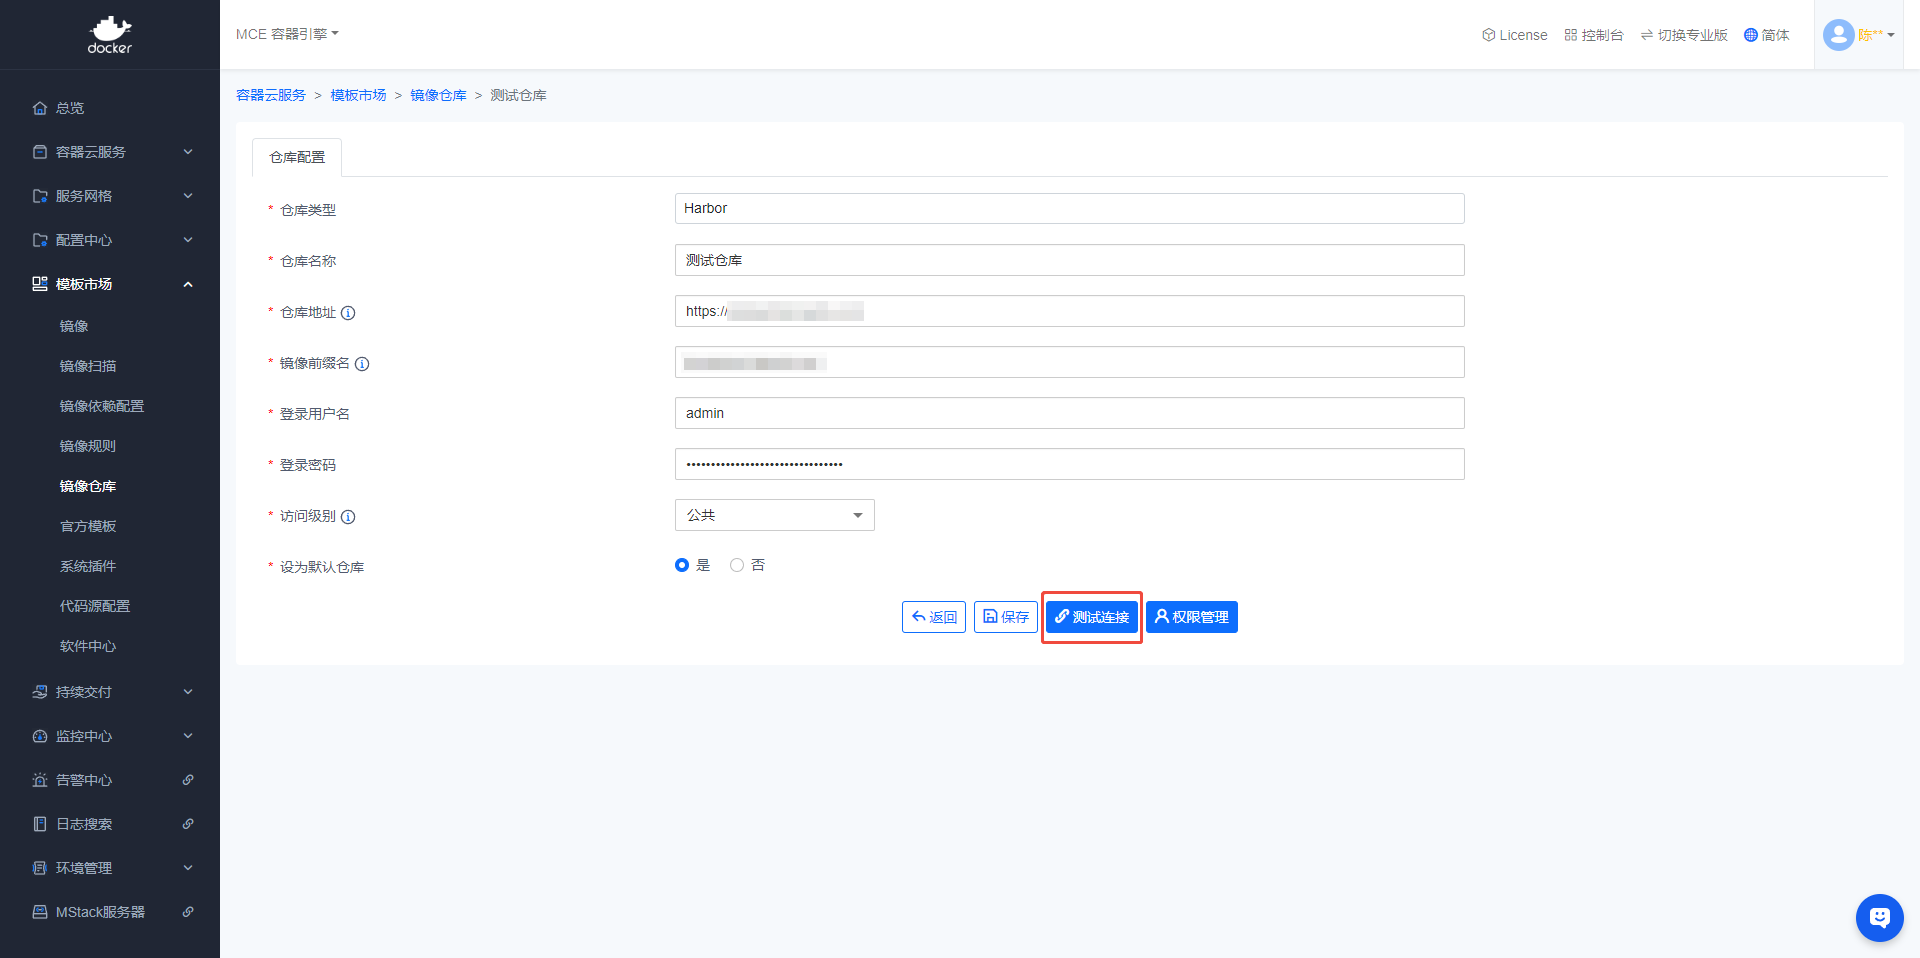Image resolution: width=1920 pixels, height=958 pixels.
Task: Open the chat support bubble icon
Action: click(x=1879, y=917)
